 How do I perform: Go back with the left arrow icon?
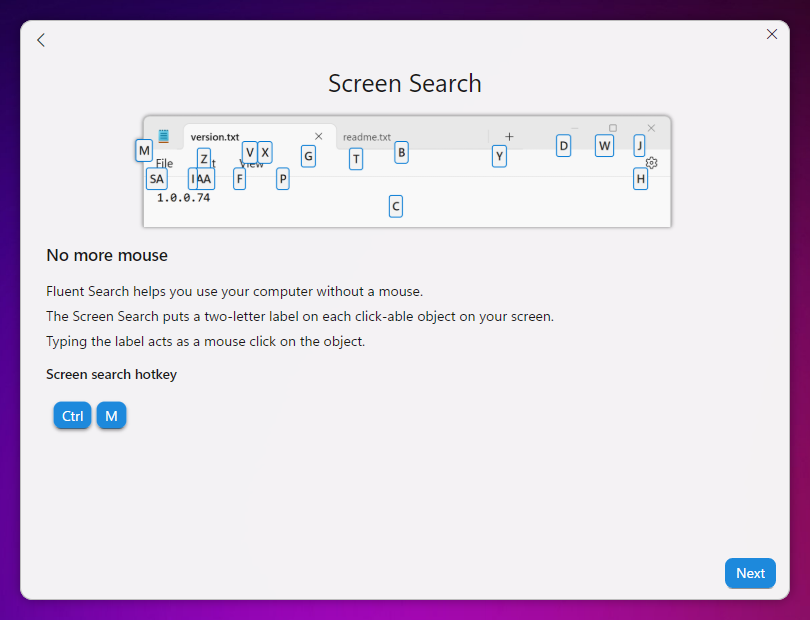[x=41, y=40]
